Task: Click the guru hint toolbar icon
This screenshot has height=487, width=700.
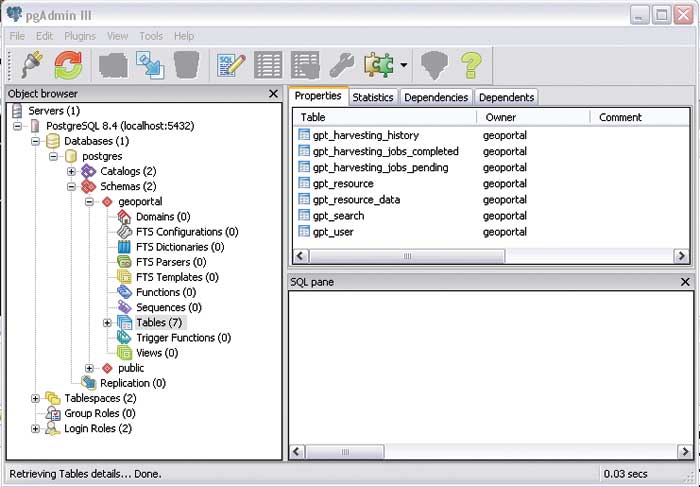Action: pyautogui.click(x=434, y=66)
